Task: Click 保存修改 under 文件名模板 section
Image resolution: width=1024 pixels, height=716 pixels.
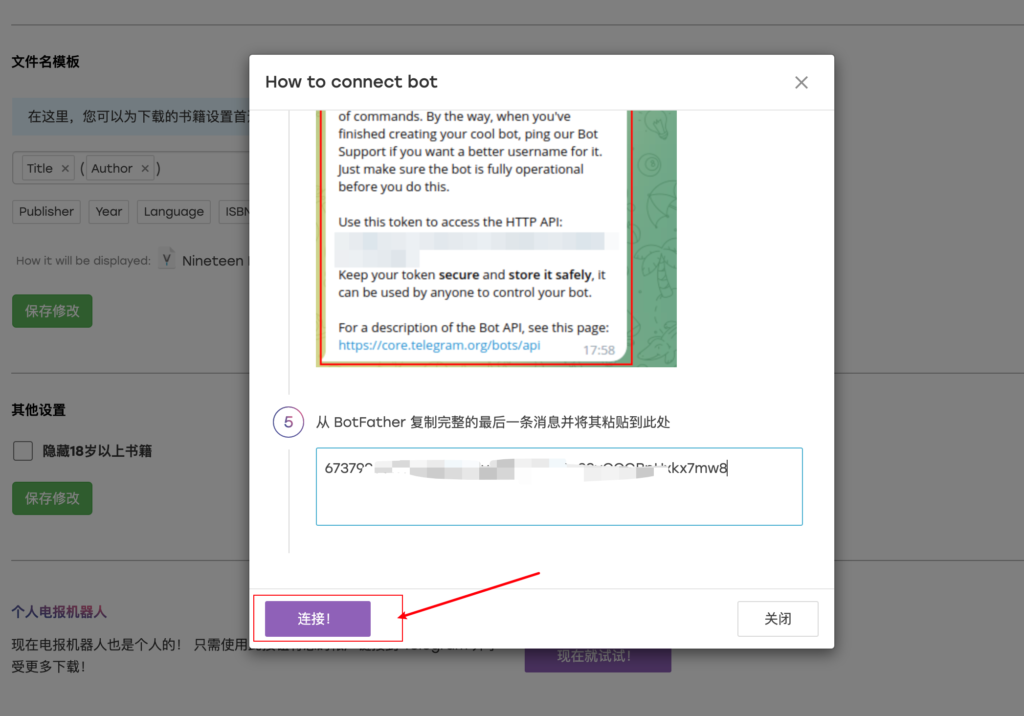Action: 52,311
